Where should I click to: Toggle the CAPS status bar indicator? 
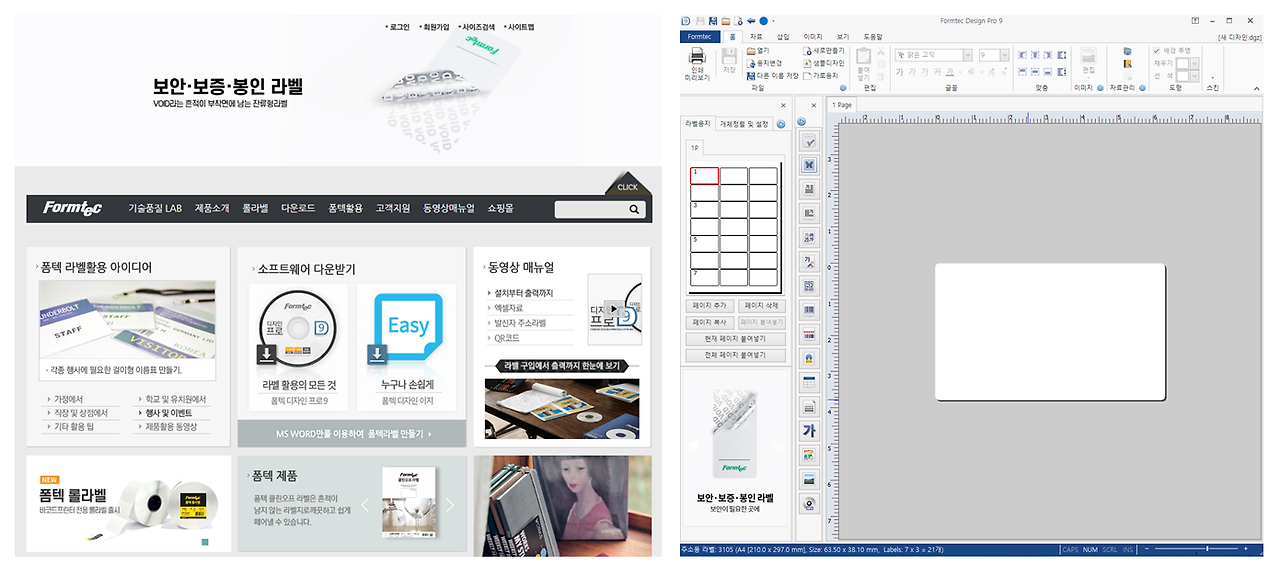click(x=1070, y=549)
